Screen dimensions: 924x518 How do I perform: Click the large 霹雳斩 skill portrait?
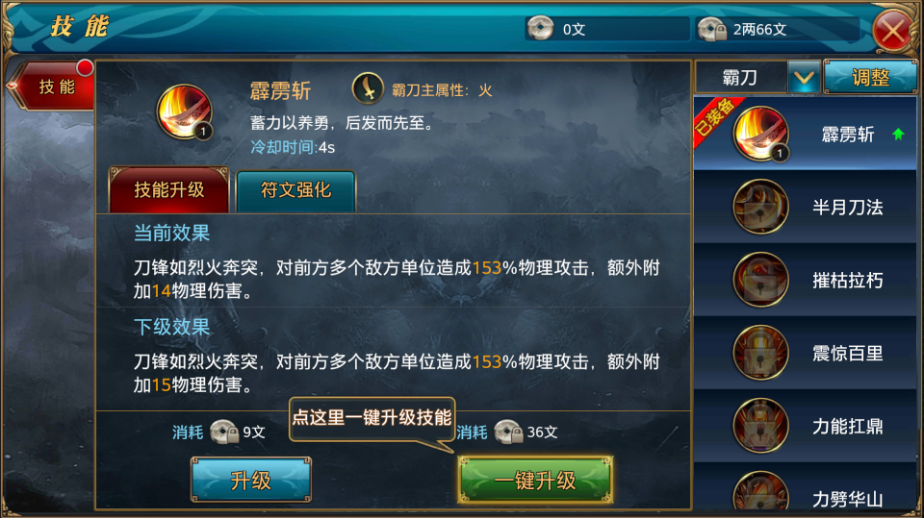(184, 112)
